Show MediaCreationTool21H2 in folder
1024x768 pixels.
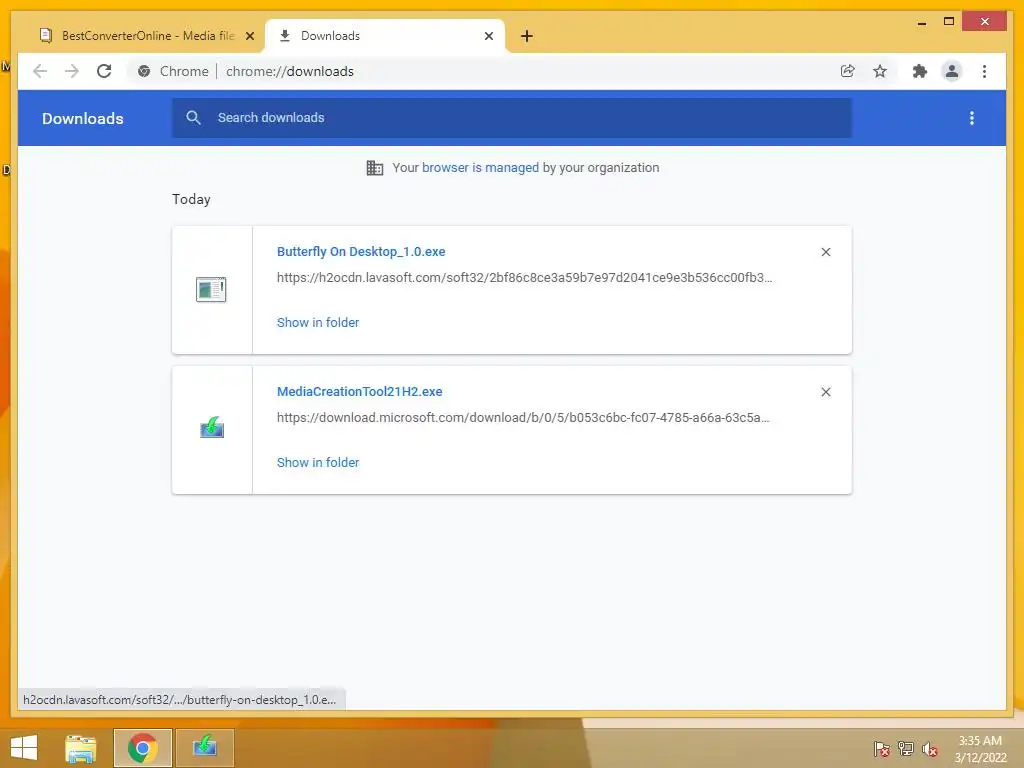(318, 462)
